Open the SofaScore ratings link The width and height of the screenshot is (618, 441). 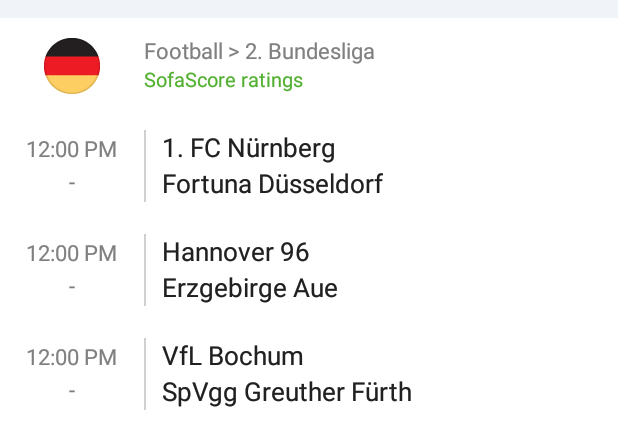223,80
